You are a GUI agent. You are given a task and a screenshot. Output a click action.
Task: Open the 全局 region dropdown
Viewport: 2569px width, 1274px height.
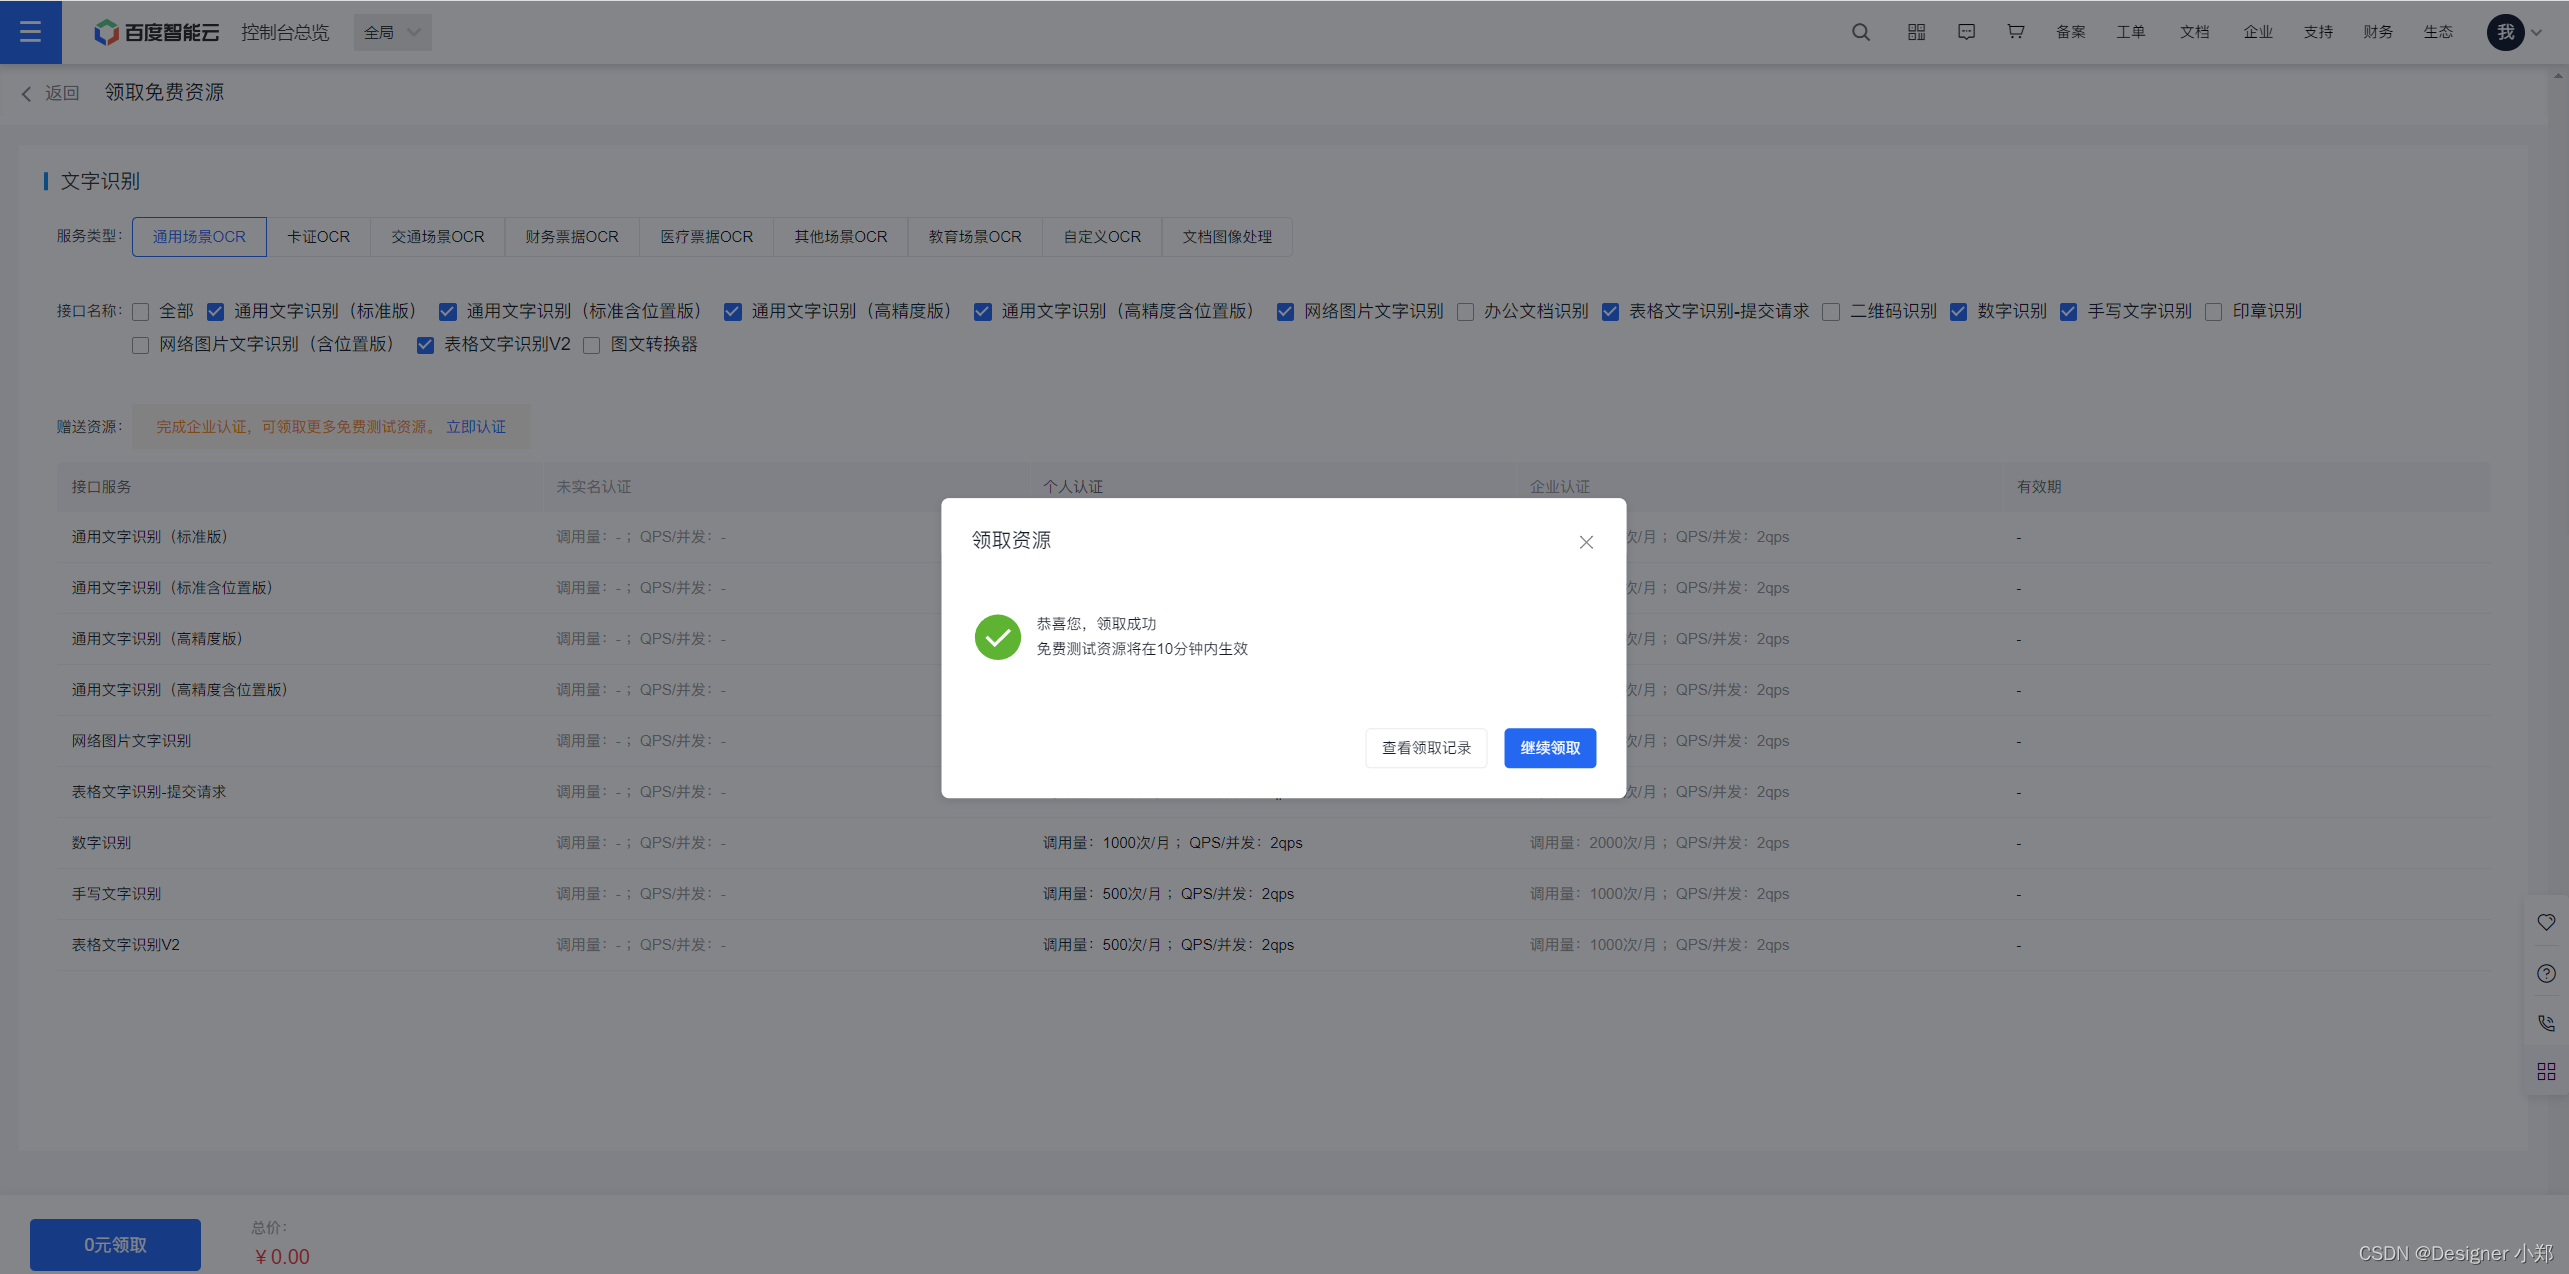click(x=392, y=32)
